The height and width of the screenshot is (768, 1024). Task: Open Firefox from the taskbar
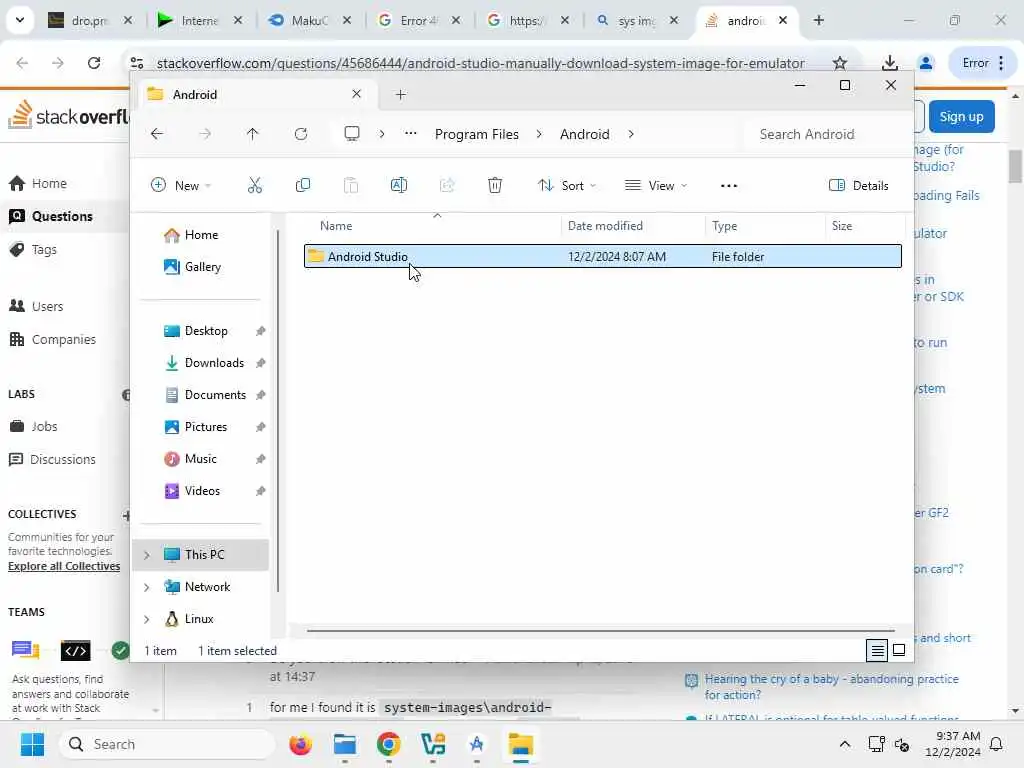[300, 744]
